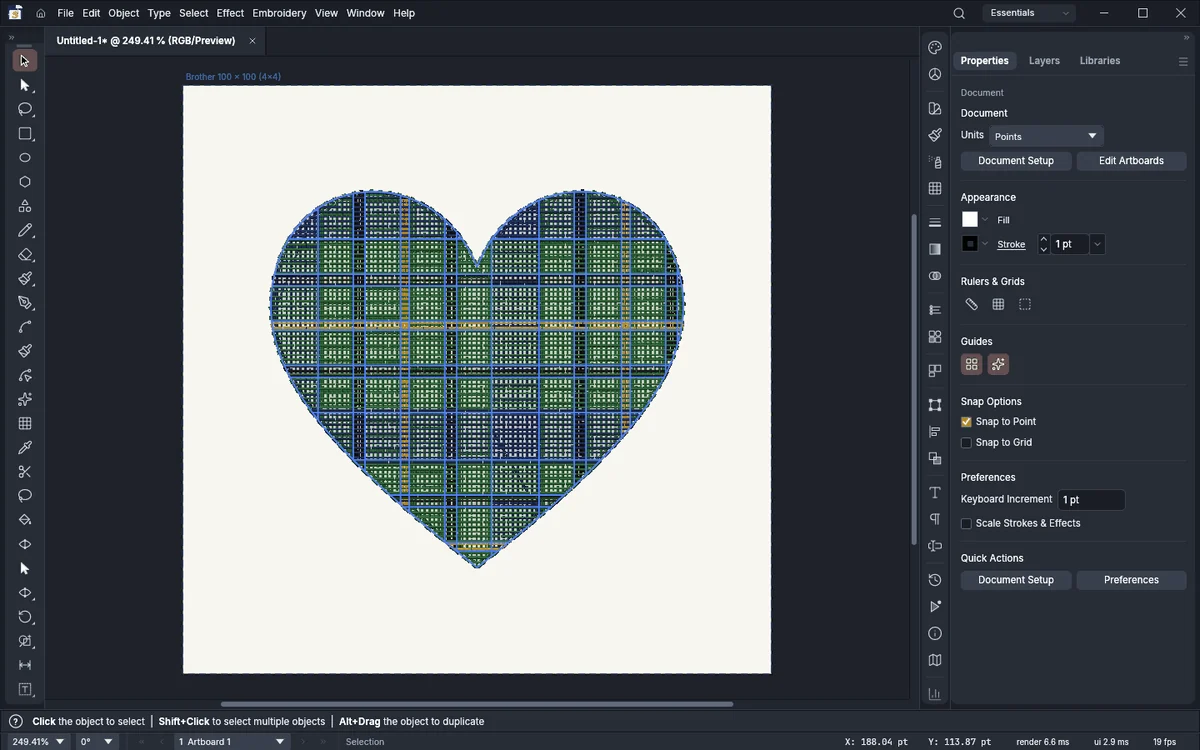Open the gradient panel icon
This screenshot has height=750, width=1200.
point(935,249)
